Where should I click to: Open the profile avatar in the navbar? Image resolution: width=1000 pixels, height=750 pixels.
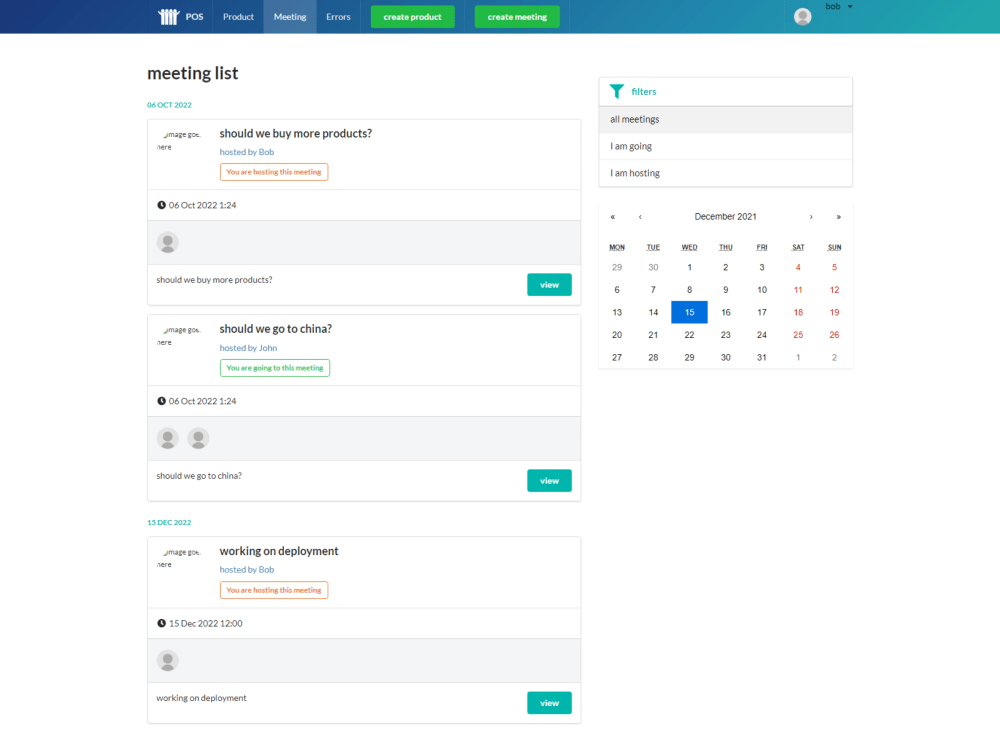[x=802, y=16]
